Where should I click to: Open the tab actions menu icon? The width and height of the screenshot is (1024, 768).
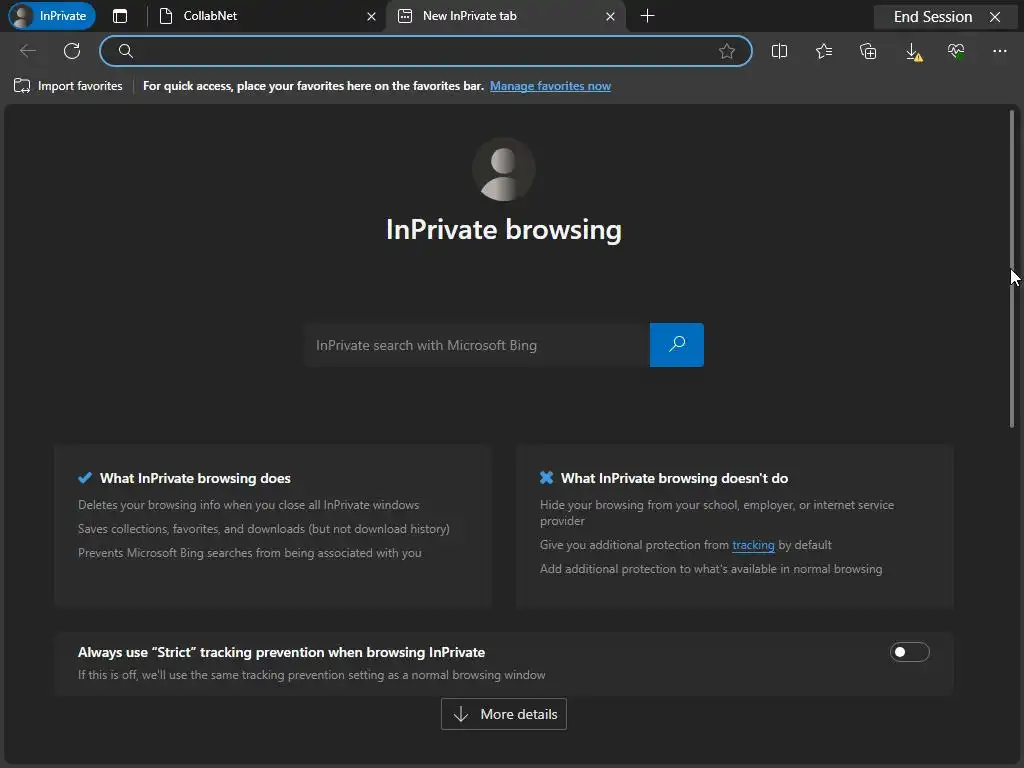120,16
